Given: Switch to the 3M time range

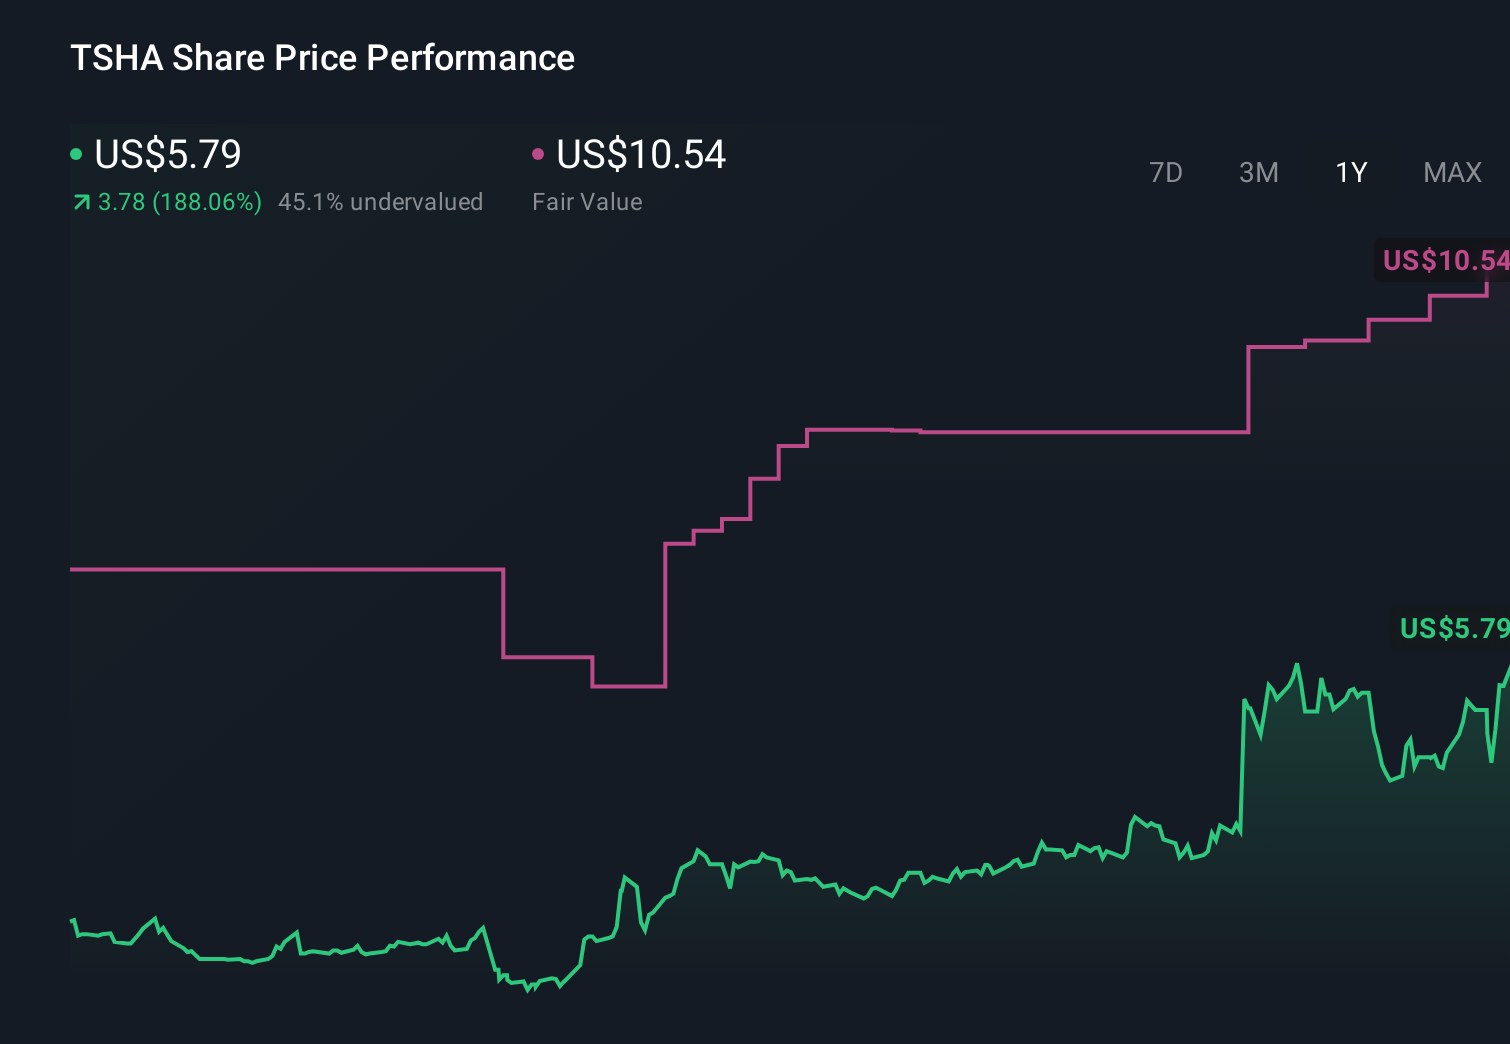Looking at the screenshot, I should pyautogui.click(x=1258, y=173).
